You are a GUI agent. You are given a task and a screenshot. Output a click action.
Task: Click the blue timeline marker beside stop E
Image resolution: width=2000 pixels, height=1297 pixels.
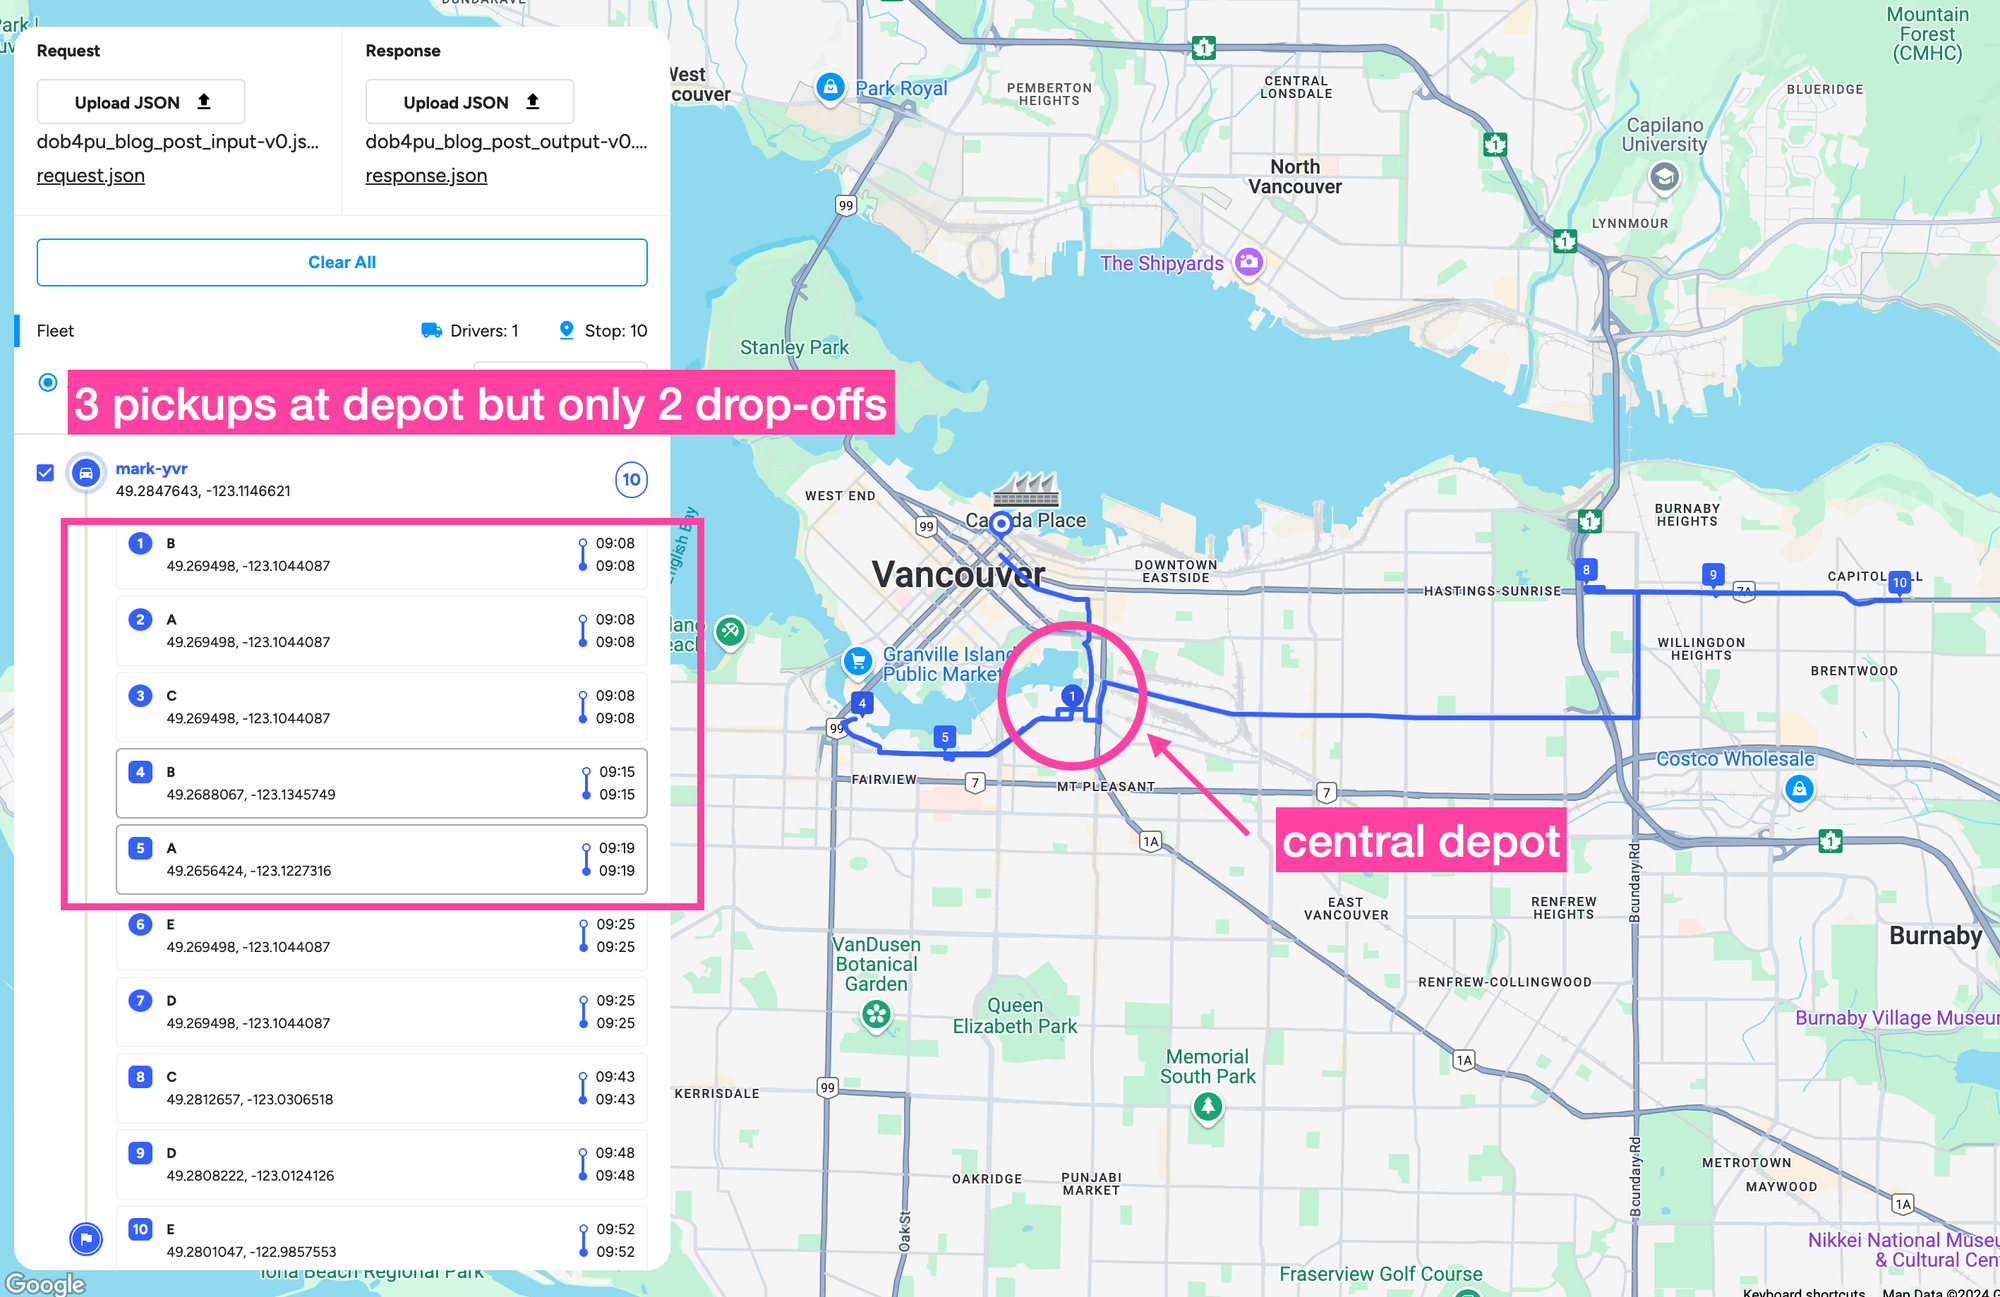click(x=583, y=935)
